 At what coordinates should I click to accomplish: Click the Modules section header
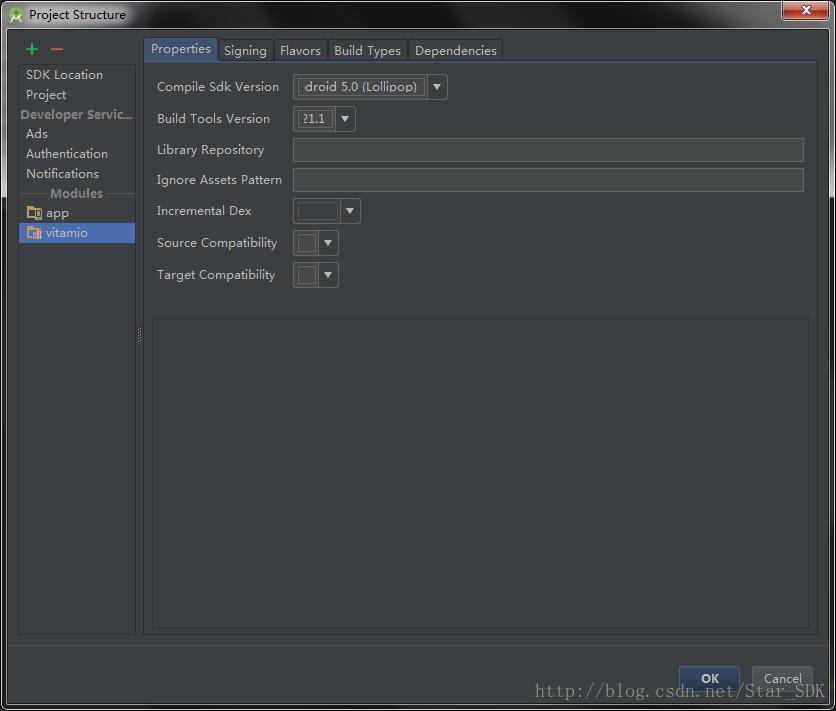click(77, 193)
